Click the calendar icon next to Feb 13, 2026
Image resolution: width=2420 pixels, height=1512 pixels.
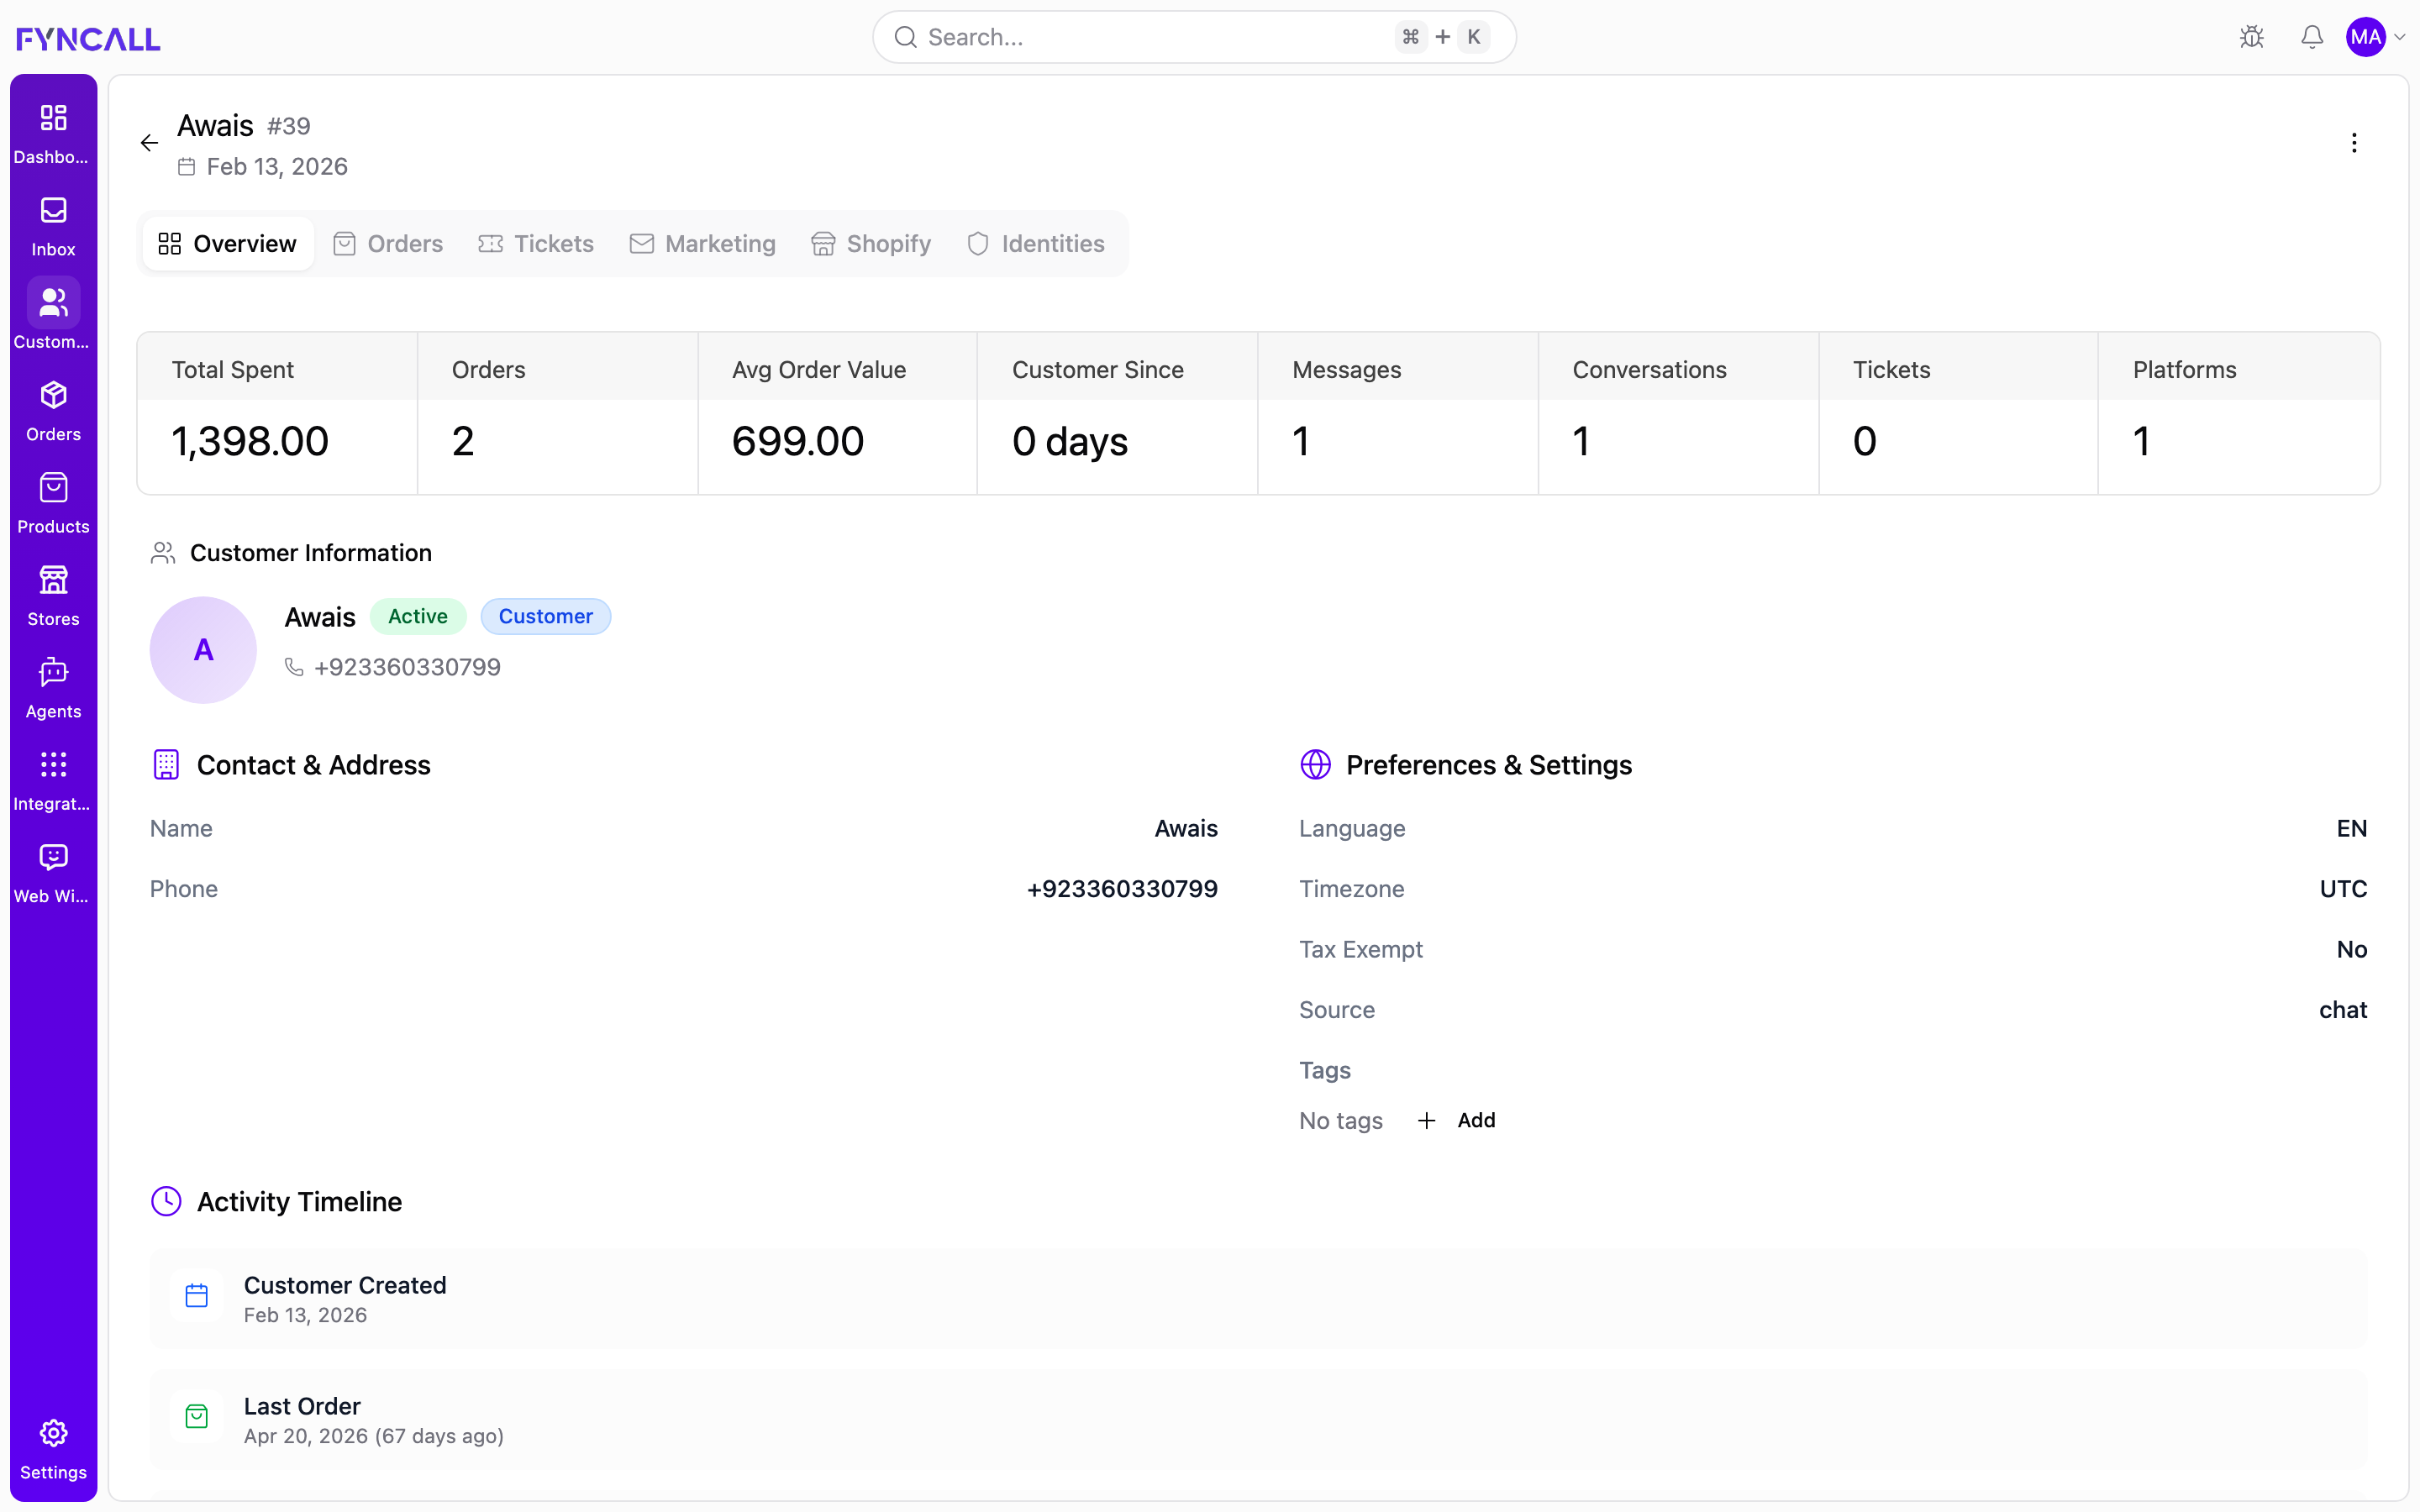click(x=186, y=167)
